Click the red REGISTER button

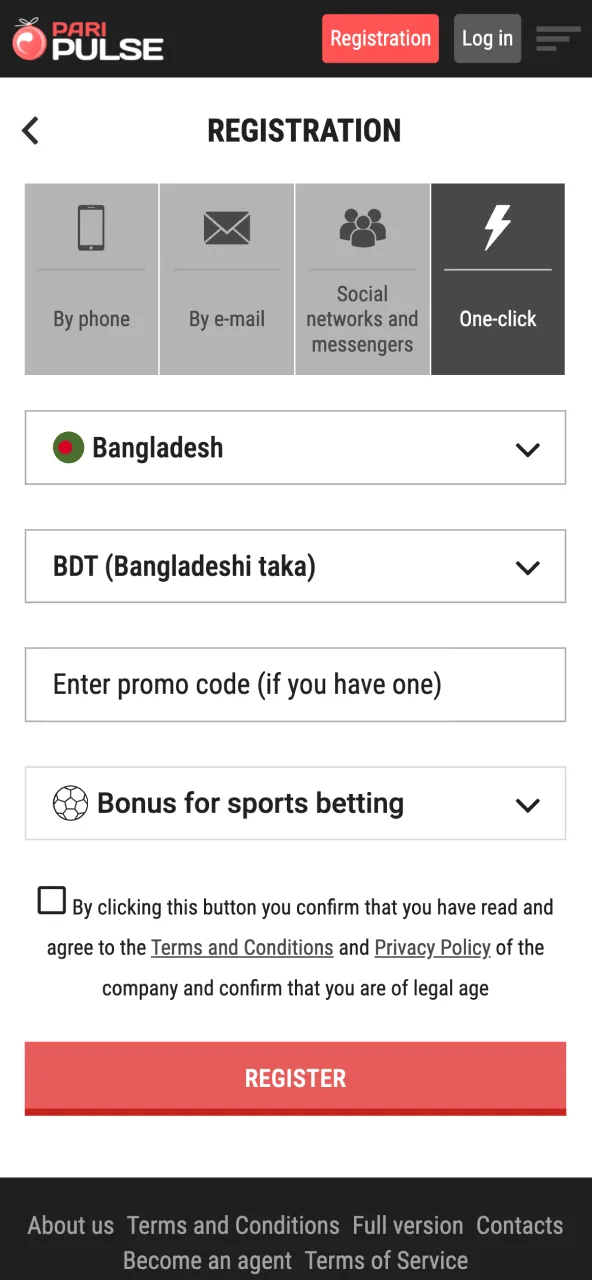[x=295, y=1078]
